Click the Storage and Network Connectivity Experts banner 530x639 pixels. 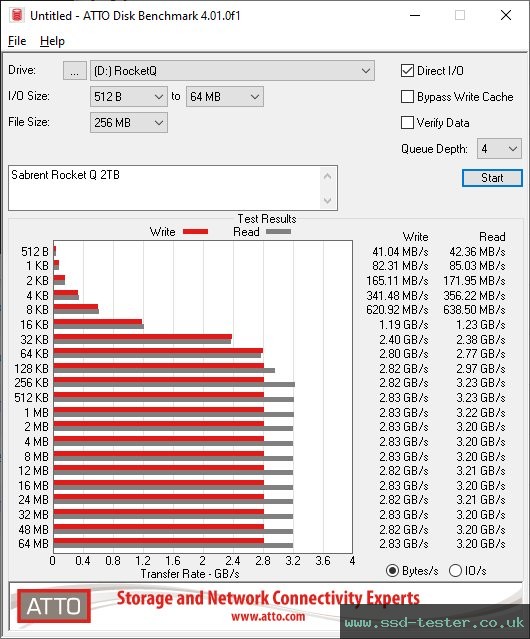pos(268,599)
